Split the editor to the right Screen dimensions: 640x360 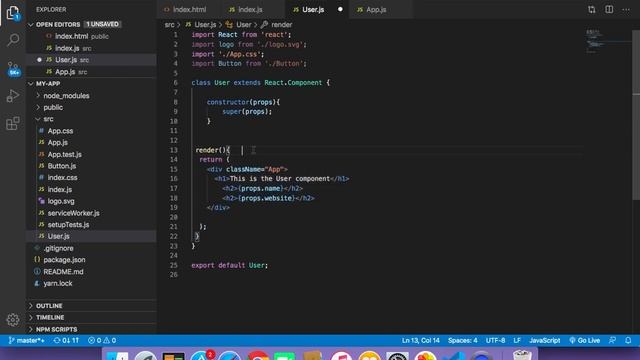coord(609,9)
